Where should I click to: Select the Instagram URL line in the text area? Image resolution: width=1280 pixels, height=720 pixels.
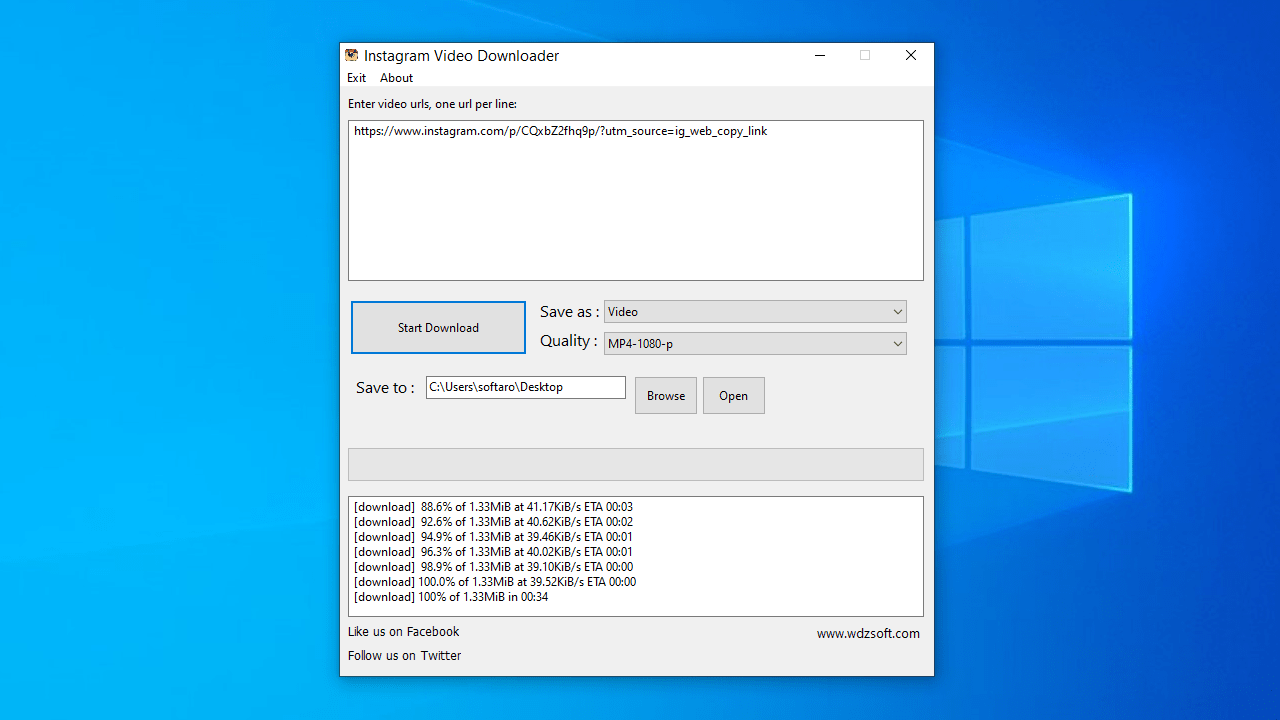click(561, 131)
